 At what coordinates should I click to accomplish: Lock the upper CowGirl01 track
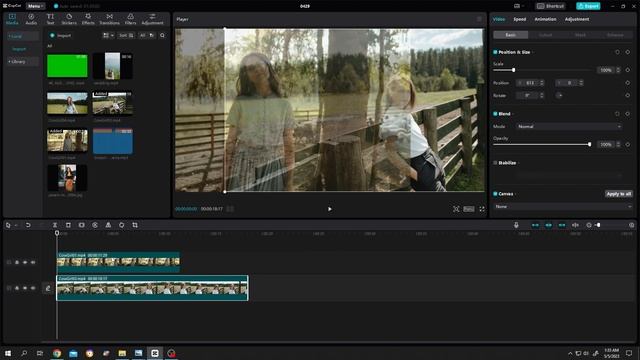(x=17, y=262)
